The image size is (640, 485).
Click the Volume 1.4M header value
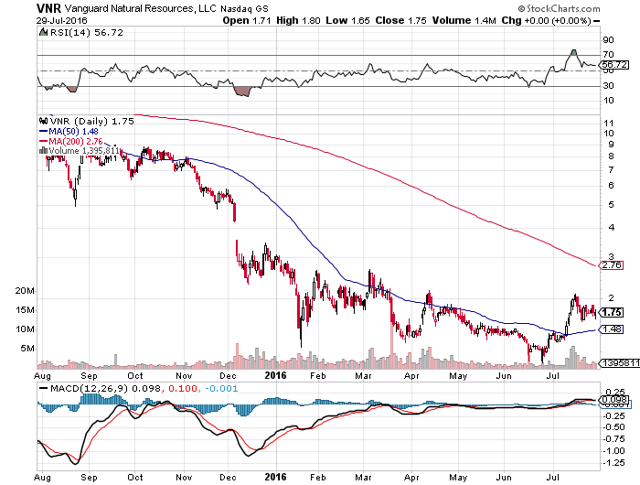(x=464, y=20)
